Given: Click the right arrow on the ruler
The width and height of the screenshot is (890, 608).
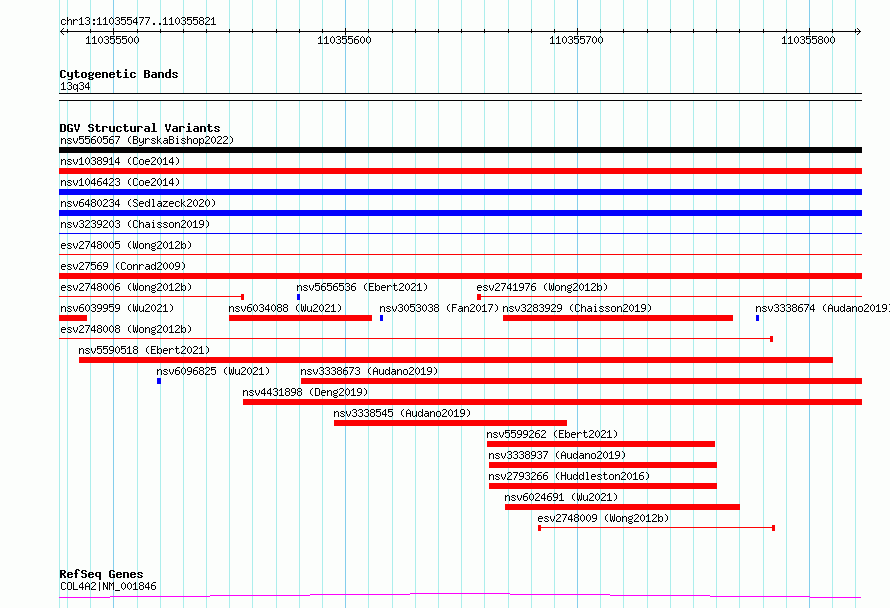Looking at the screenshot, I should [858, 31].
